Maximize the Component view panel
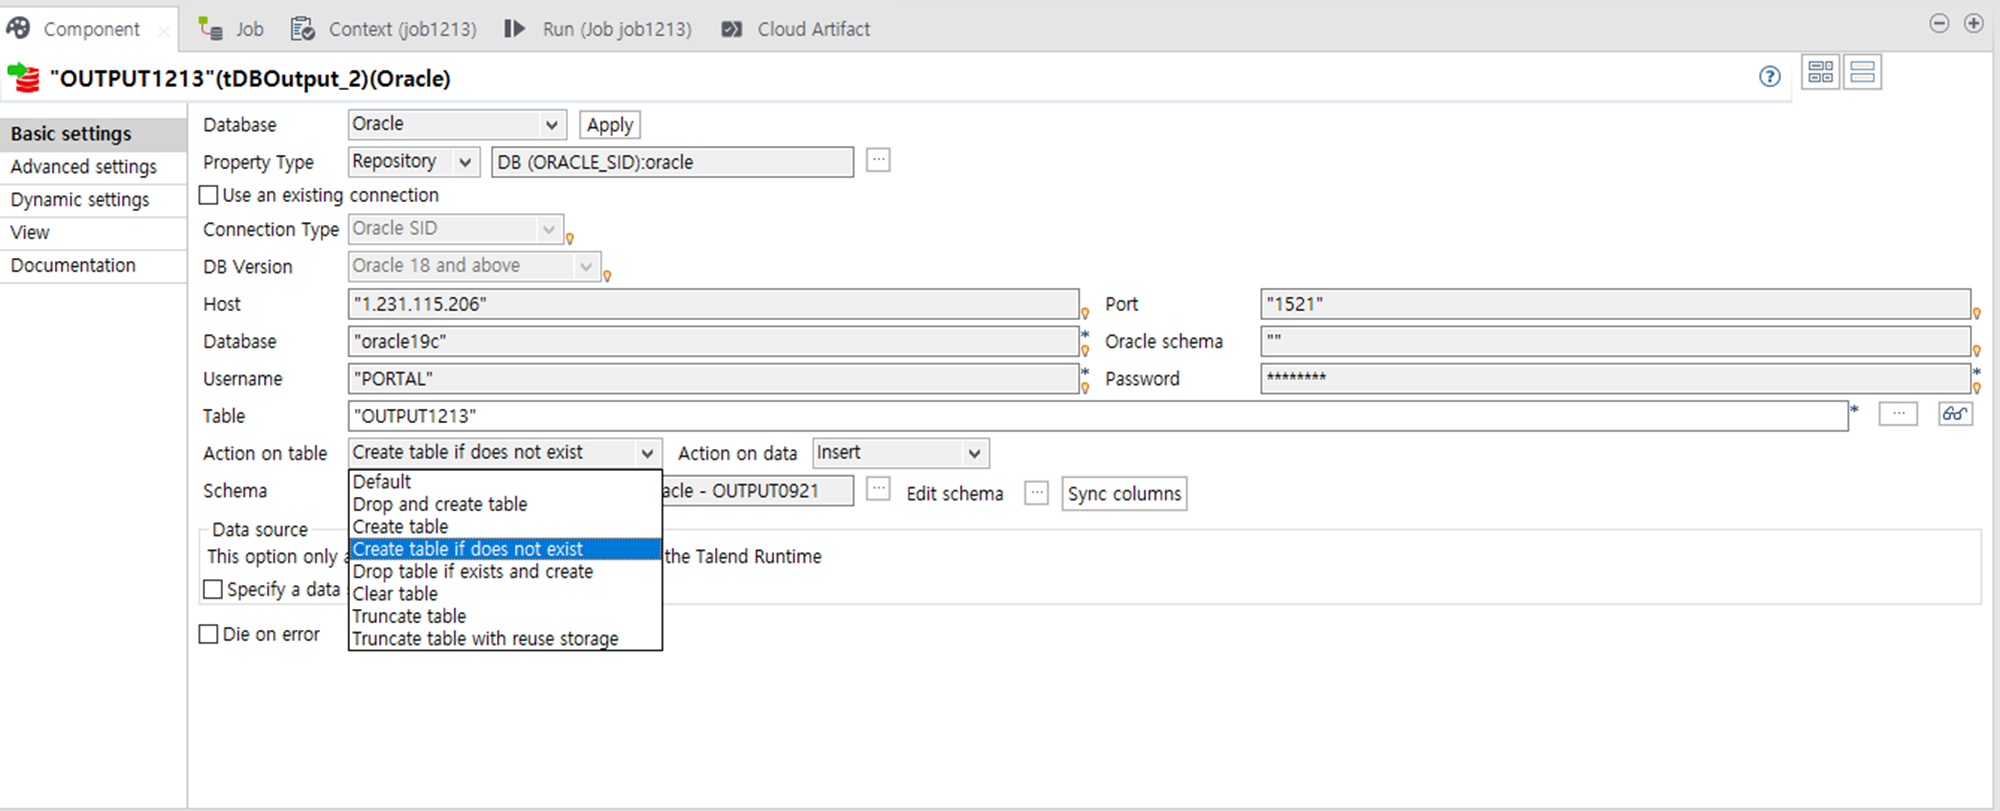 [x=1973, y=23]
